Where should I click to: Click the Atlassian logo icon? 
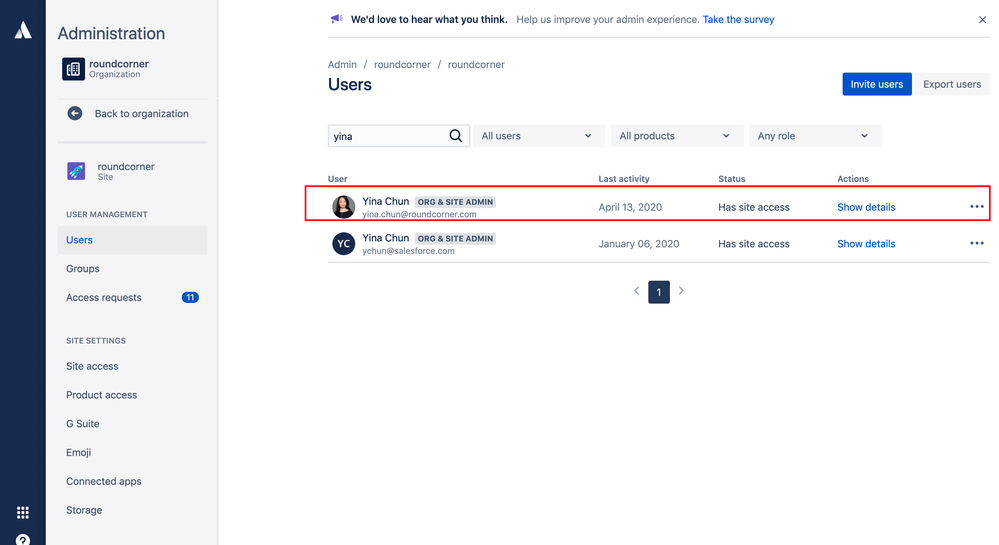[22, 31]
